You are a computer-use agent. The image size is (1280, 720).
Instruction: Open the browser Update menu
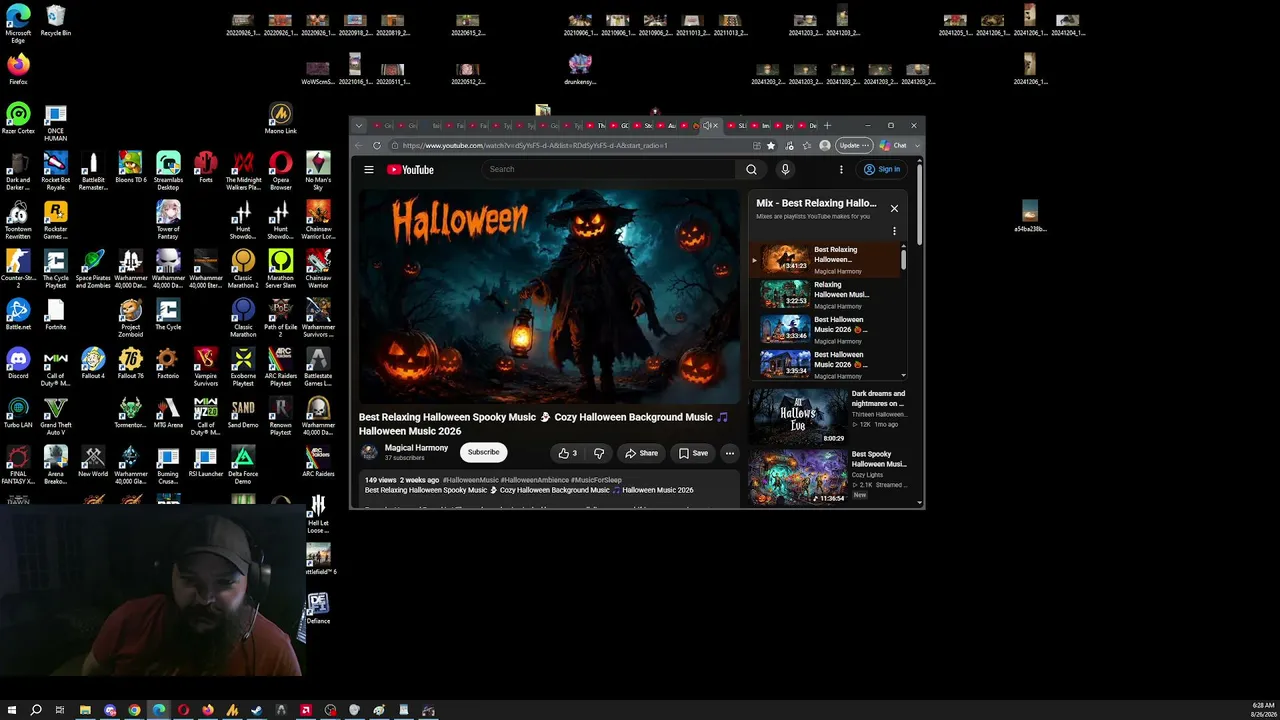pos(853,146)
